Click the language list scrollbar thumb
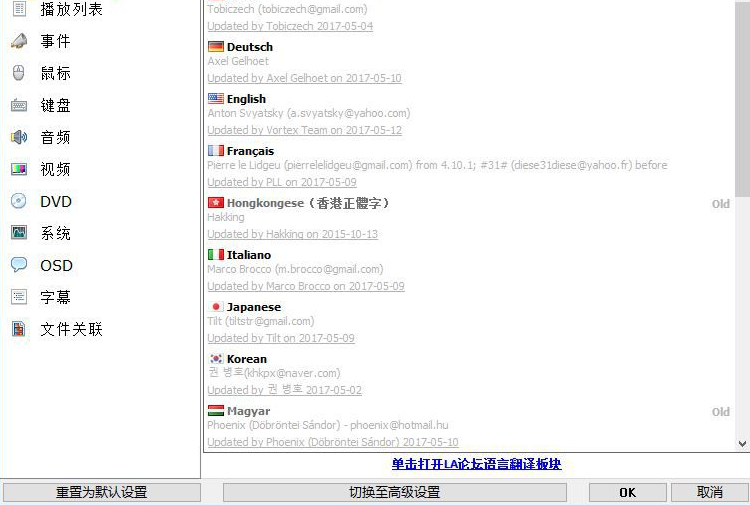The image size is (750, 505). [x=742, y=98]
